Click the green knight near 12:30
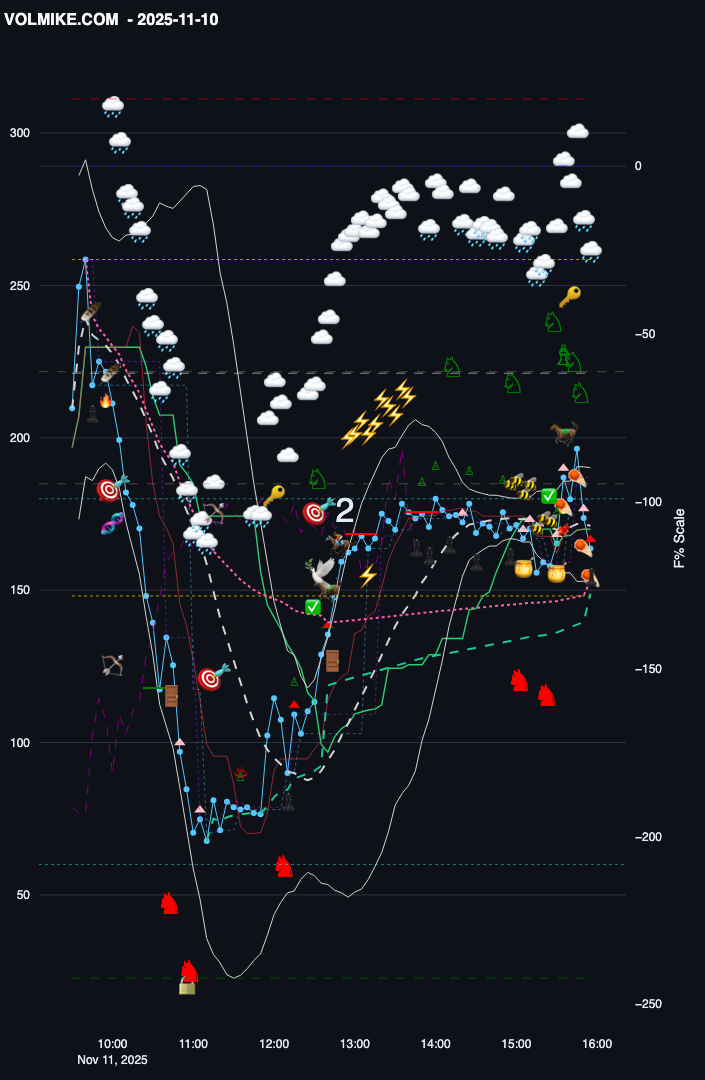Image resolution: width=705 pixels, height=1080 pixels. coord(317,479)
